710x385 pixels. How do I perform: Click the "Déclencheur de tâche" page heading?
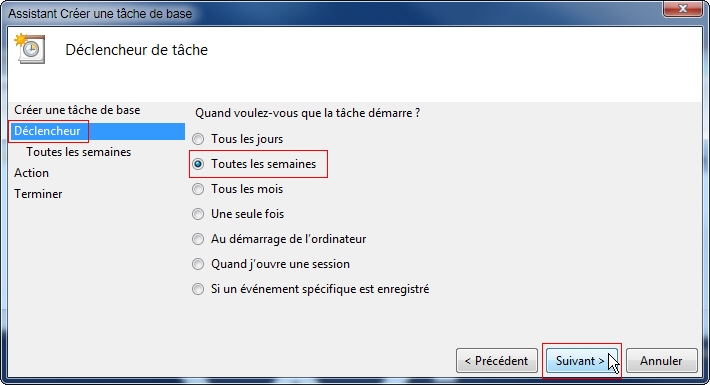pos(136,49)
